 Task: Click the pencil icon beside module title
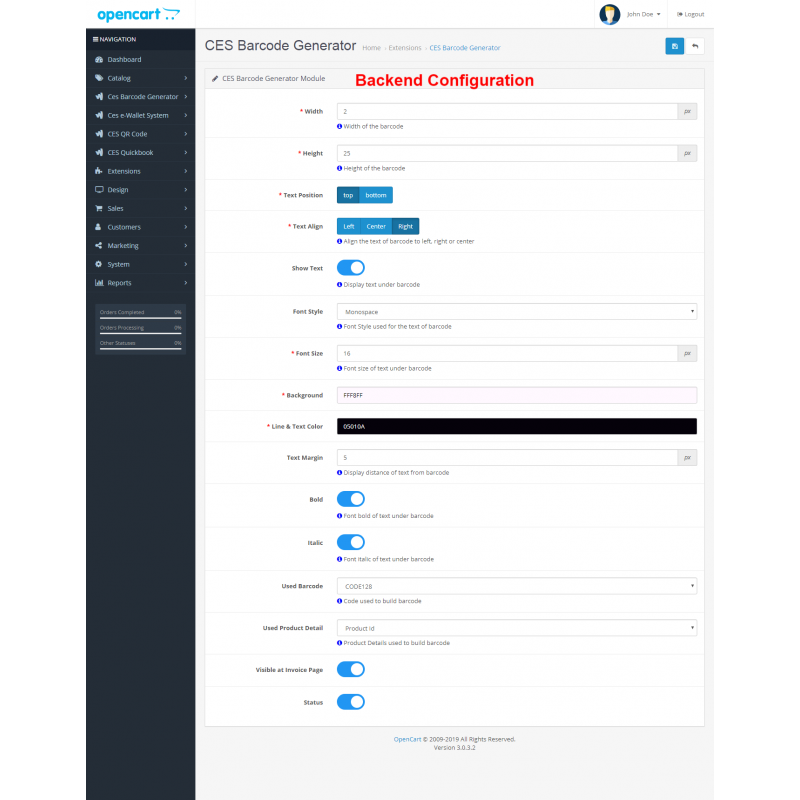215,79
